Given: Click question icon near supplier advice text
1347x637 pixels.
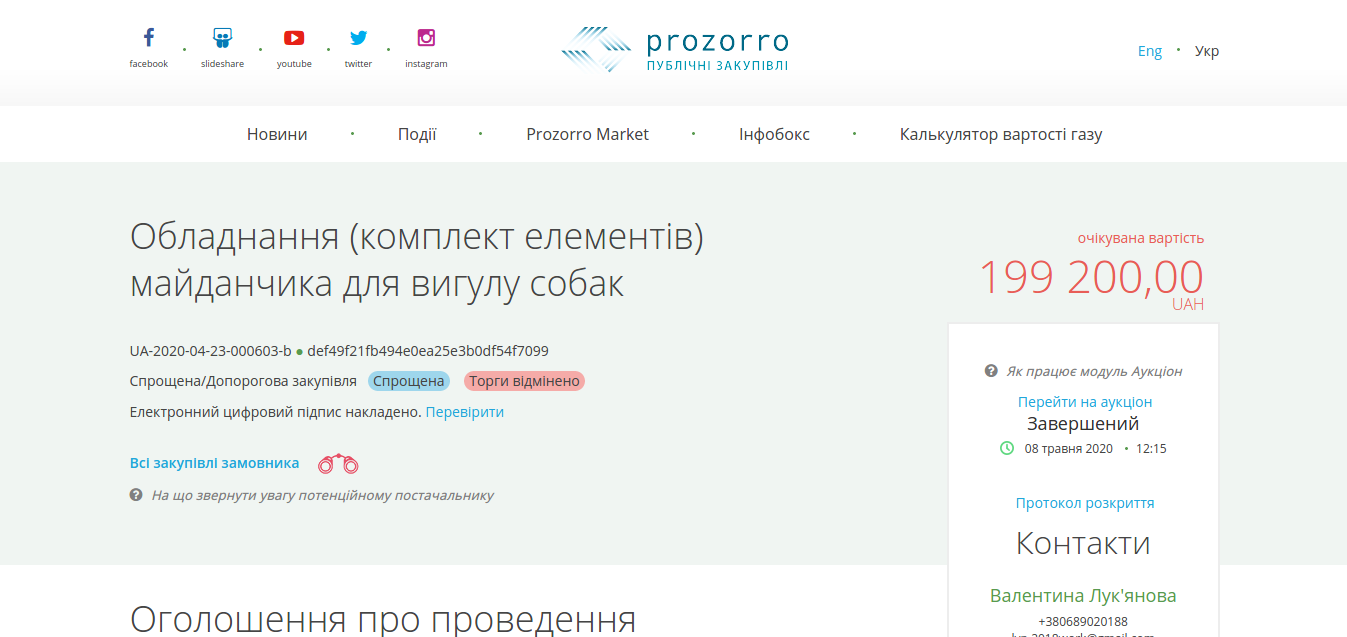Looking at the screenshot, I should coord(136,495).
